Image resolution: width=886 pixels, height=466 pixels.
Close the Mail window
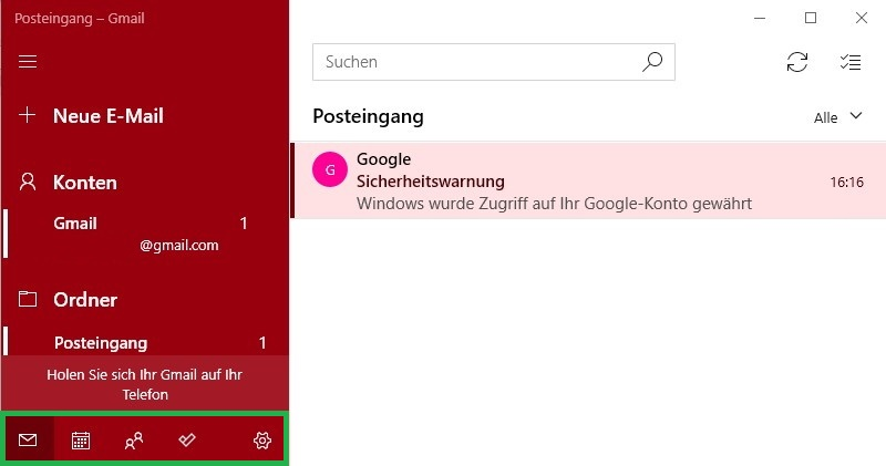pyautogui.click(x=861, y=18)
